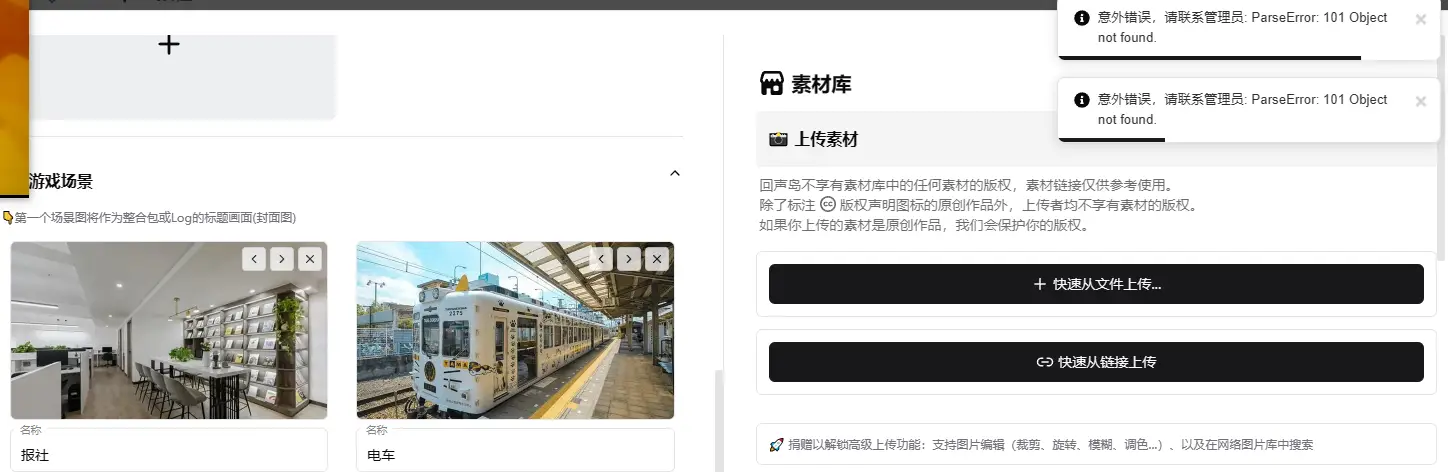Move the 报社 scene image left
The image size is (1448, 472).
(x=255, y=259)
